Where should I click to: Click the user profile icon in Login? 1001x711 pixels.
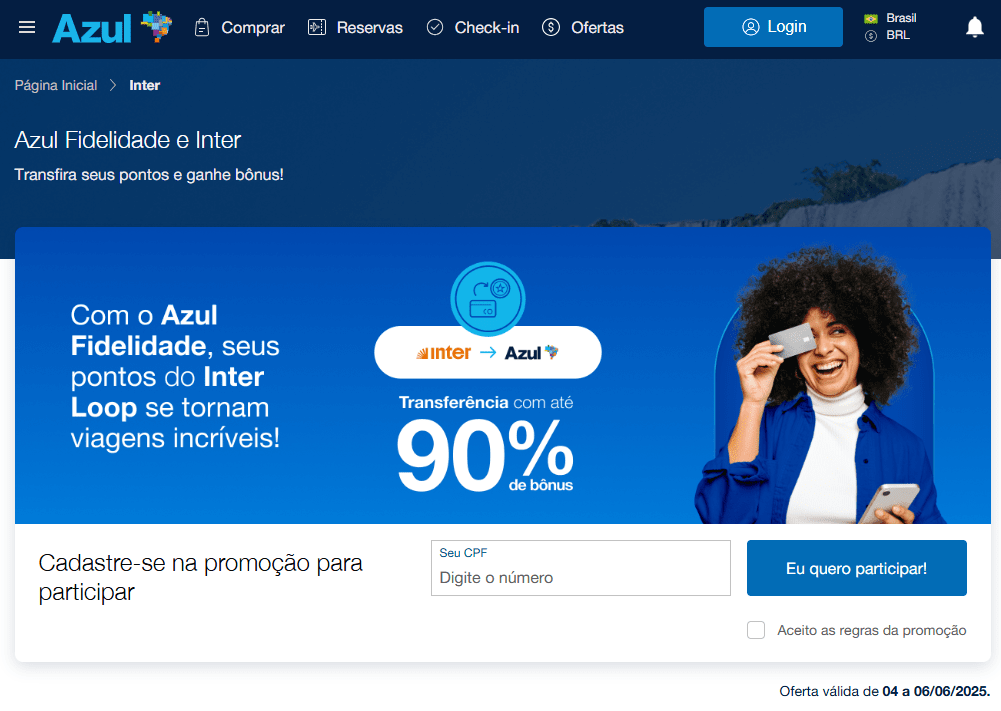click(x=751, y=27)
